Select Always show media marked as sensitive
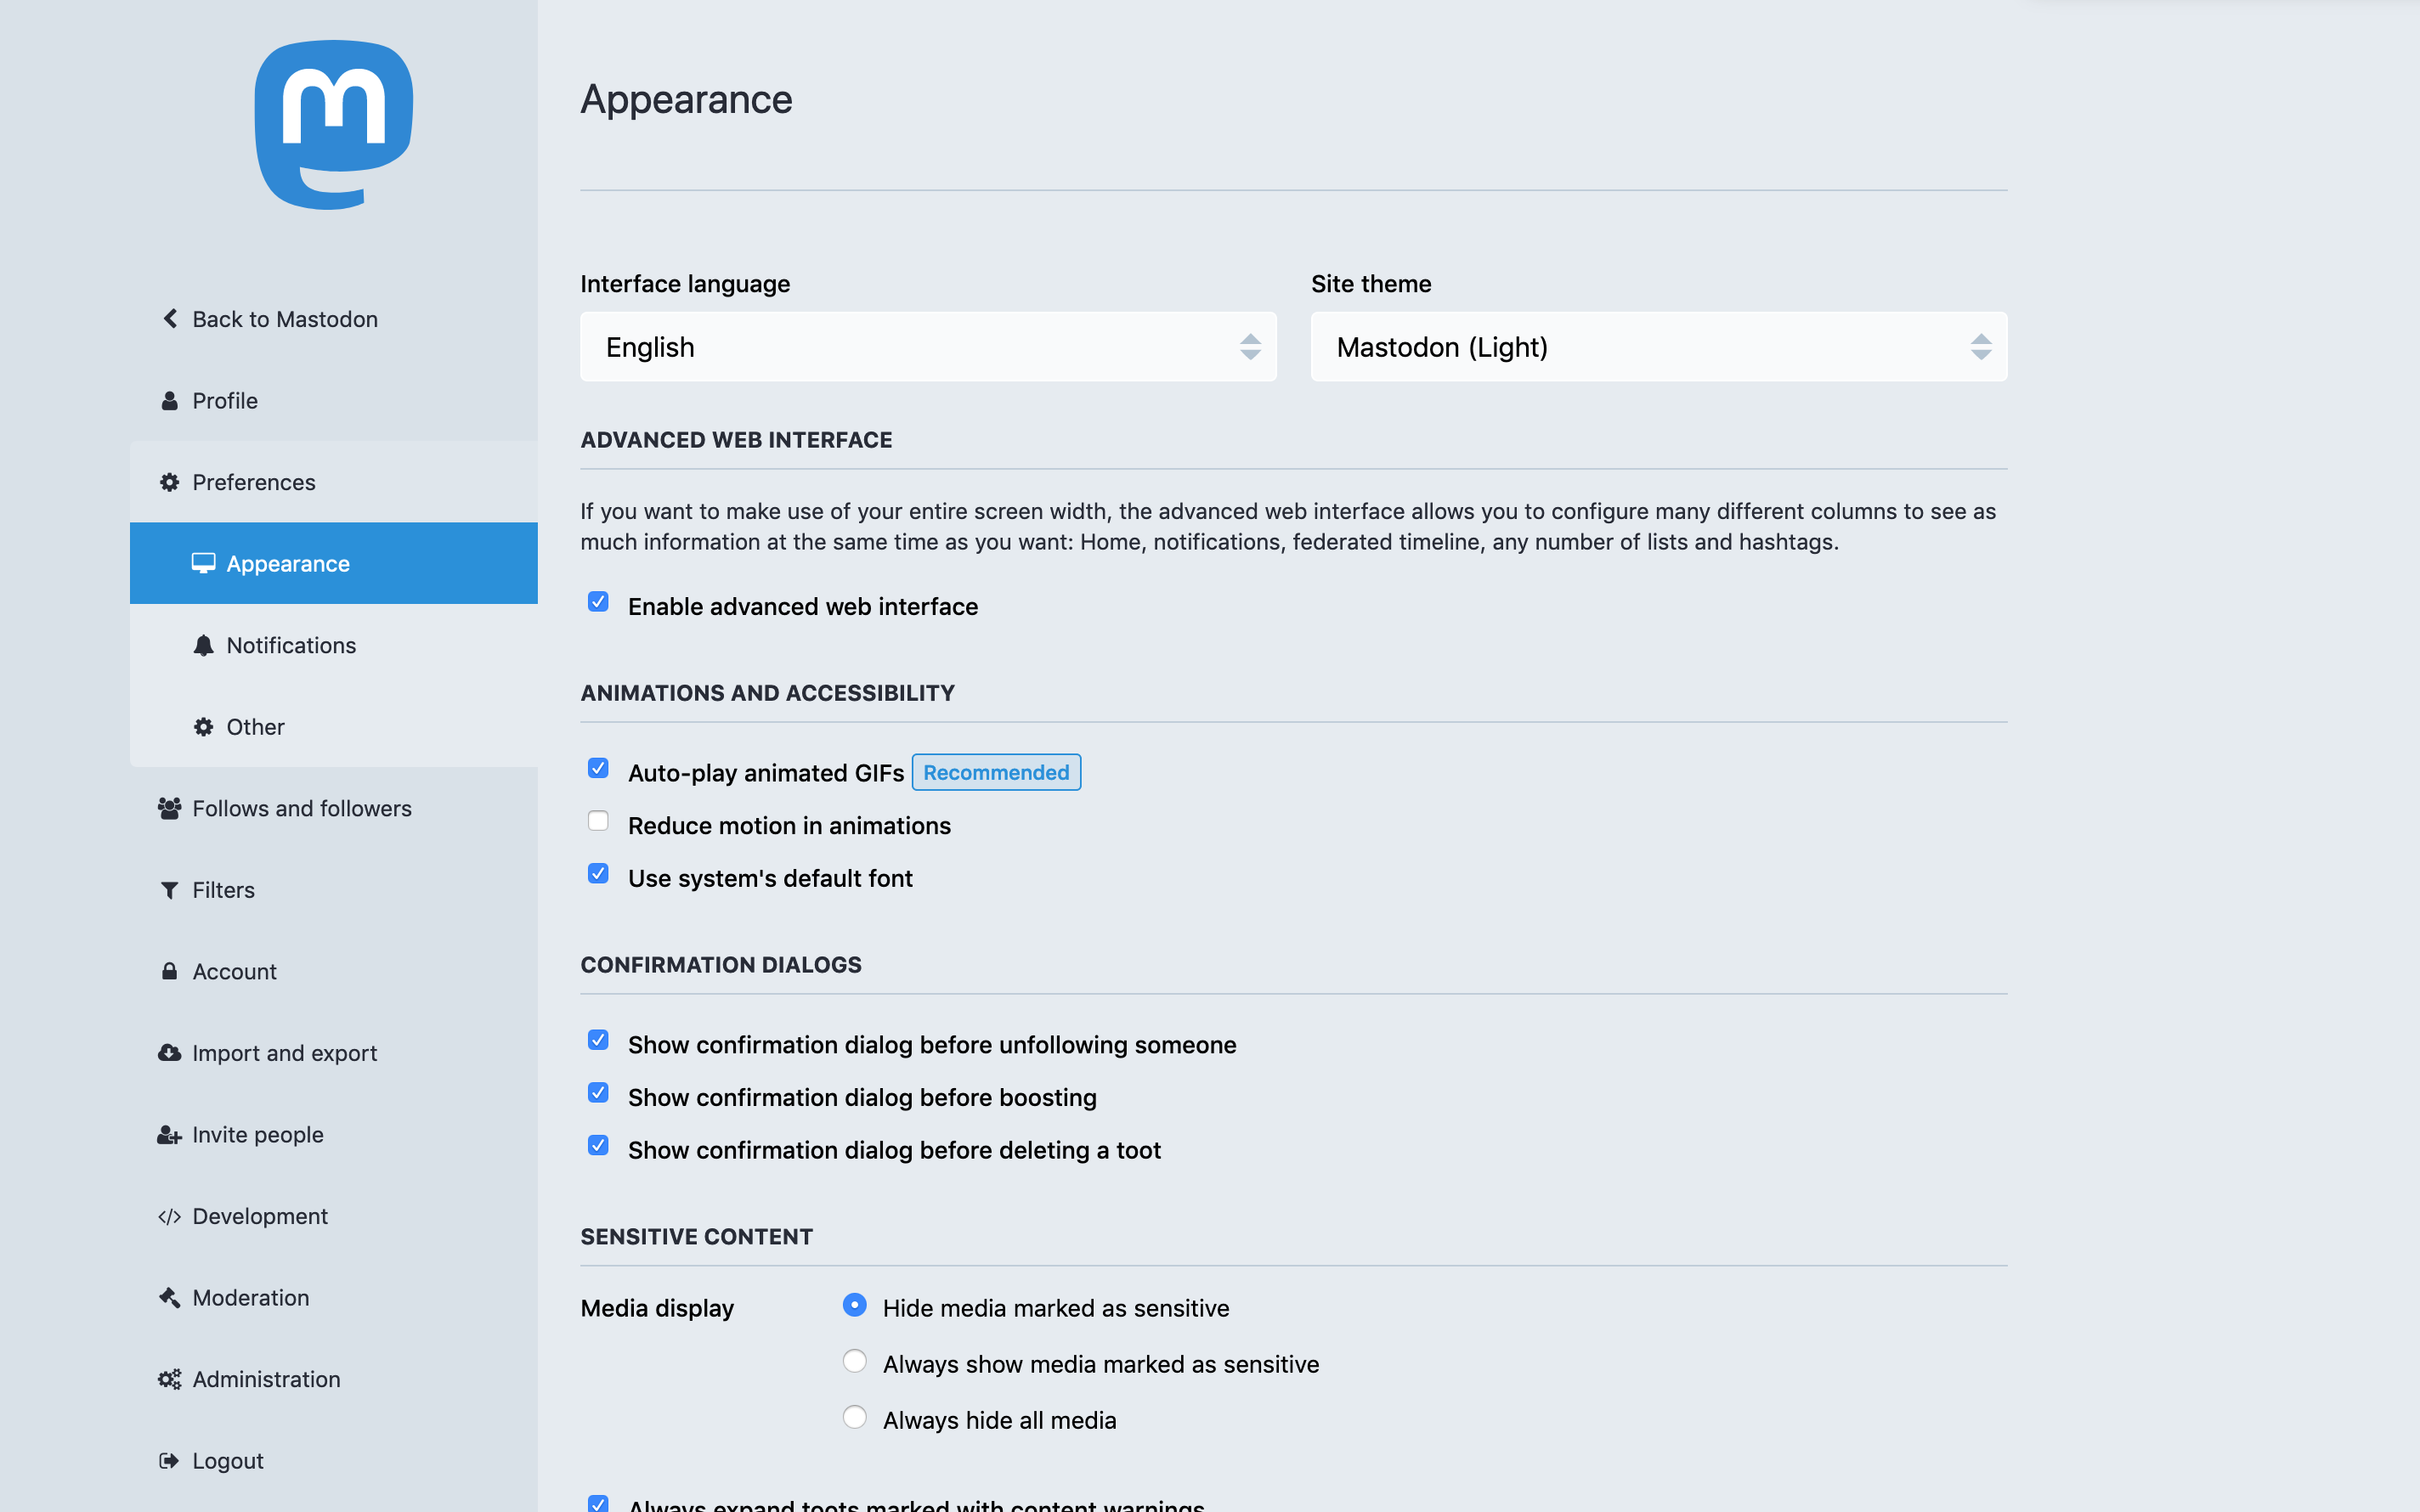This screenshot has width=2420, height=1512. (854, 1362)
